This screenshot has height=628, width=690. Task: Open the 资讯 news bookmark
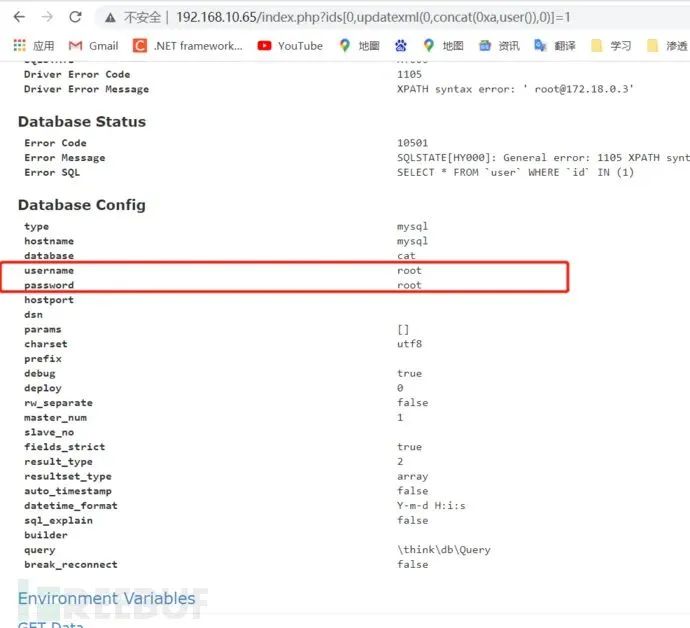499,46
